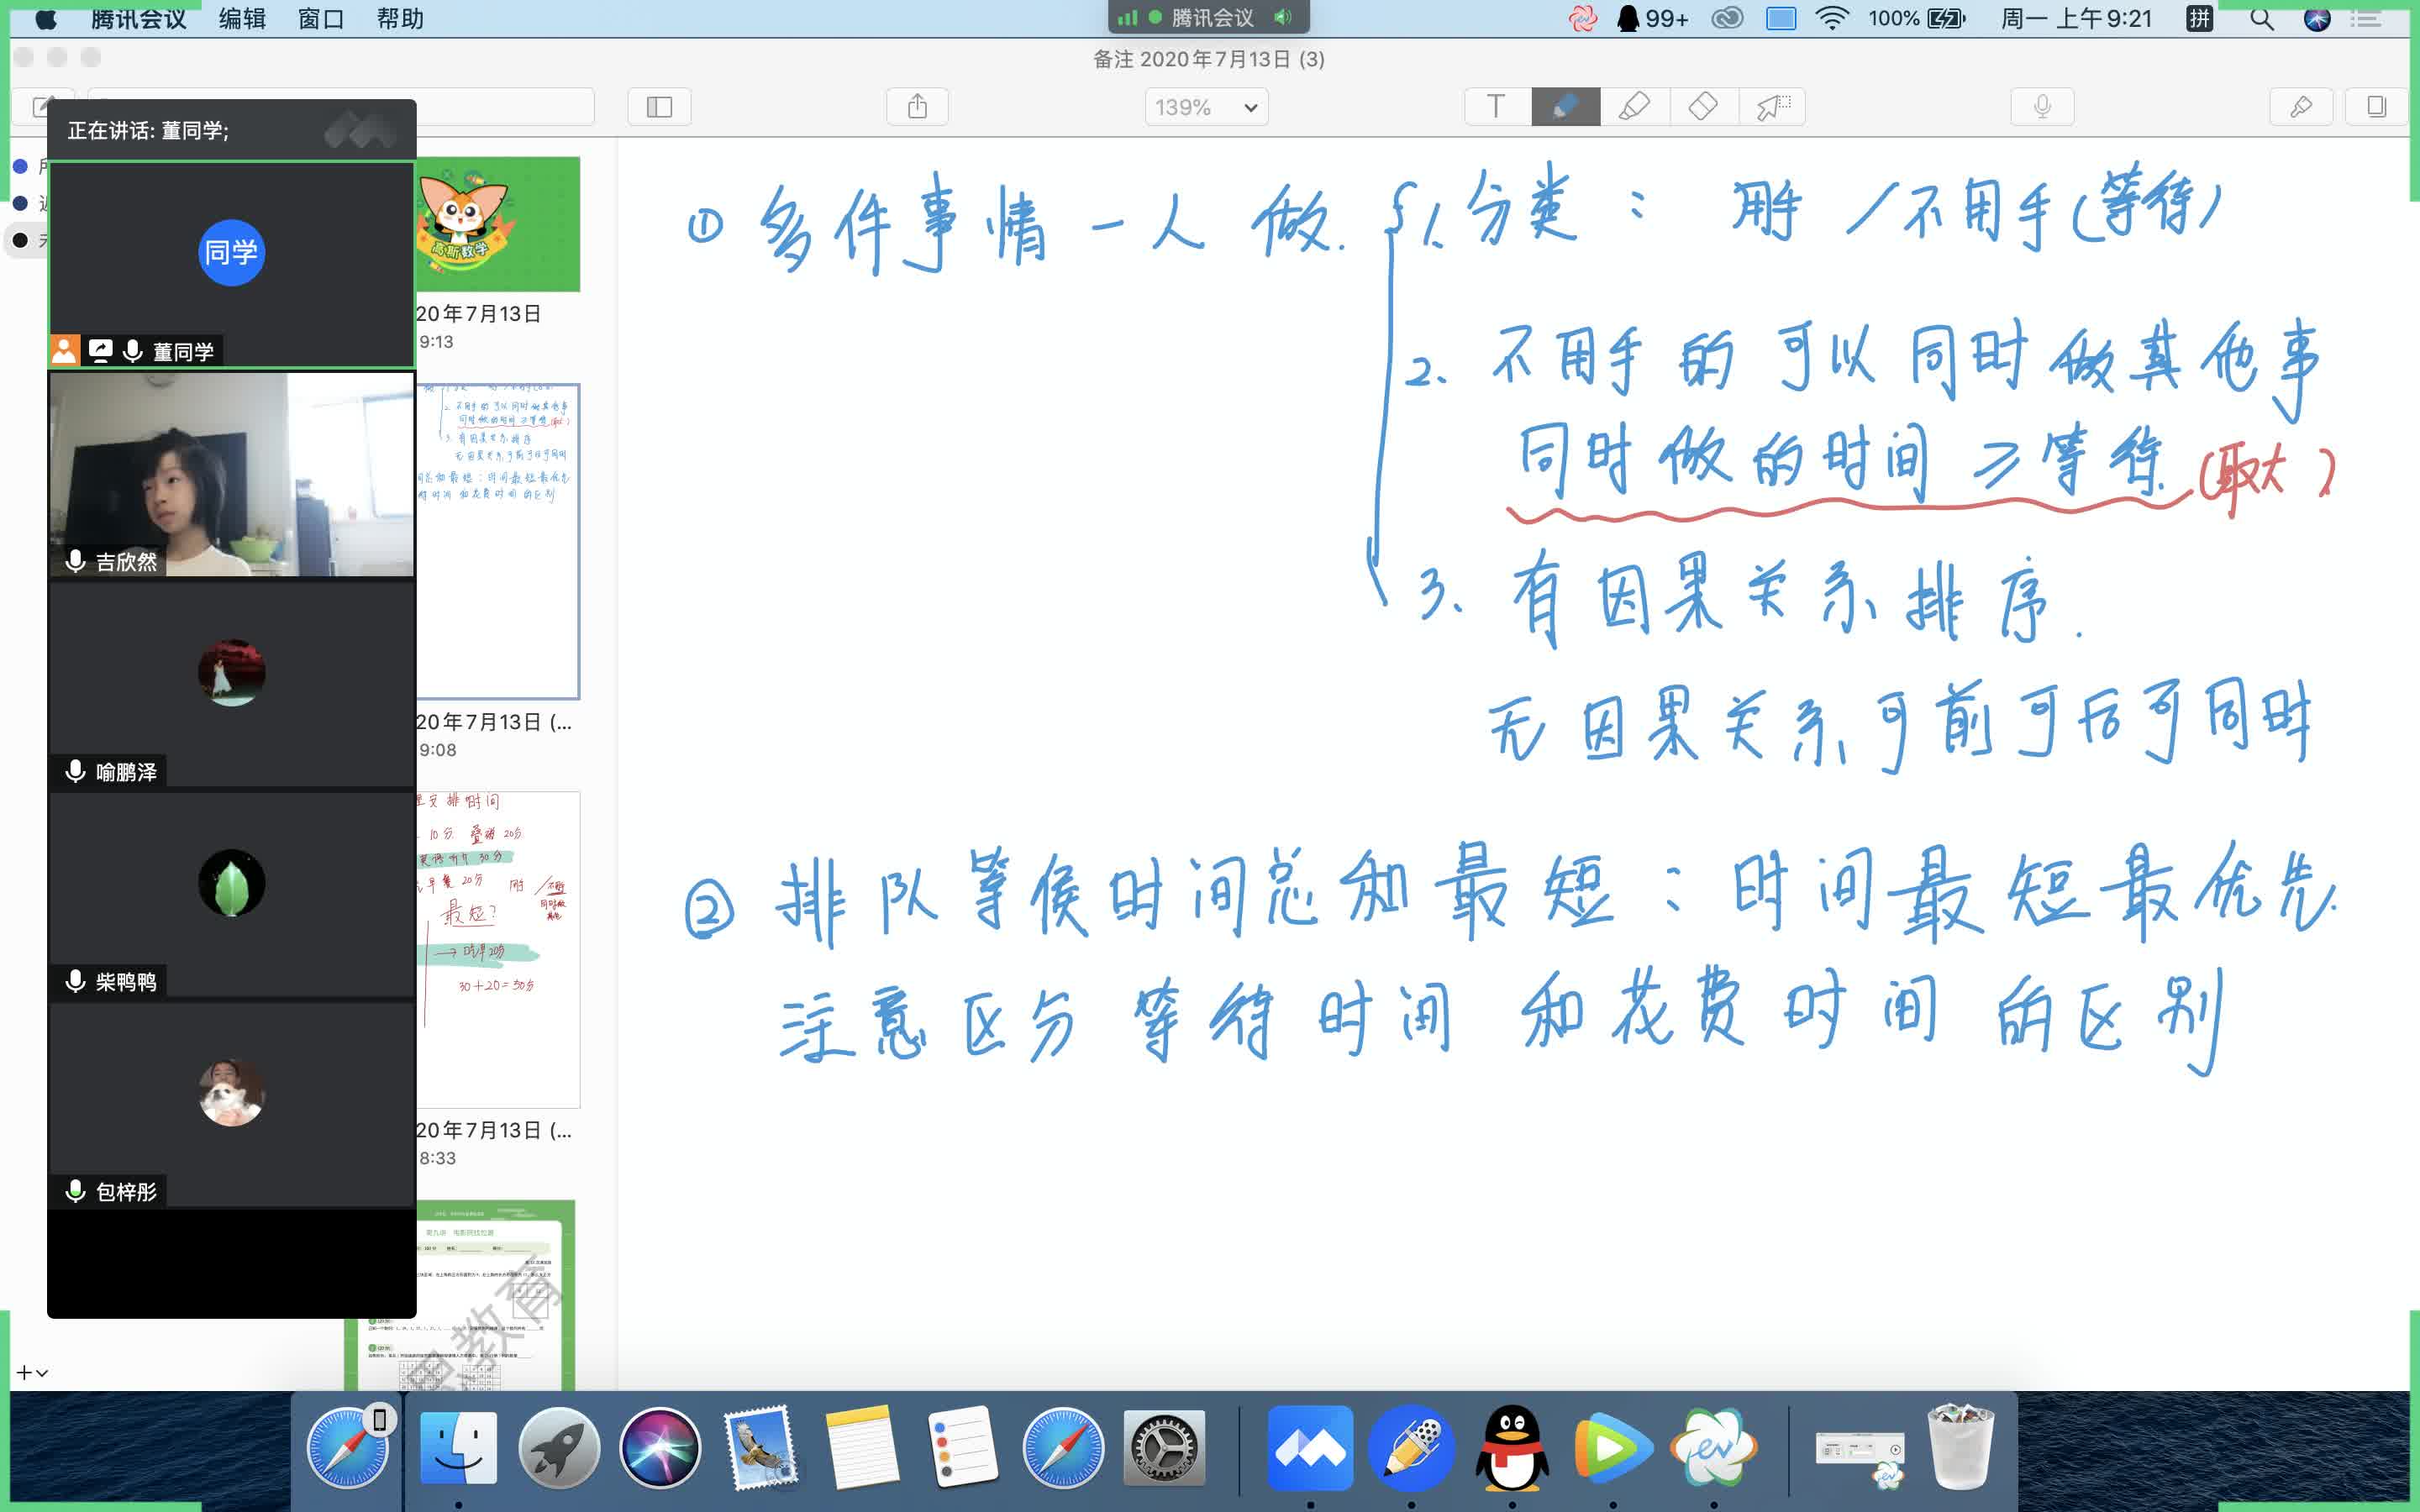Image resolution: width=2420 pixels, height=1512 pixels.
Task: Open the favorites pin tool button
Action: [x=2301, y=107]
